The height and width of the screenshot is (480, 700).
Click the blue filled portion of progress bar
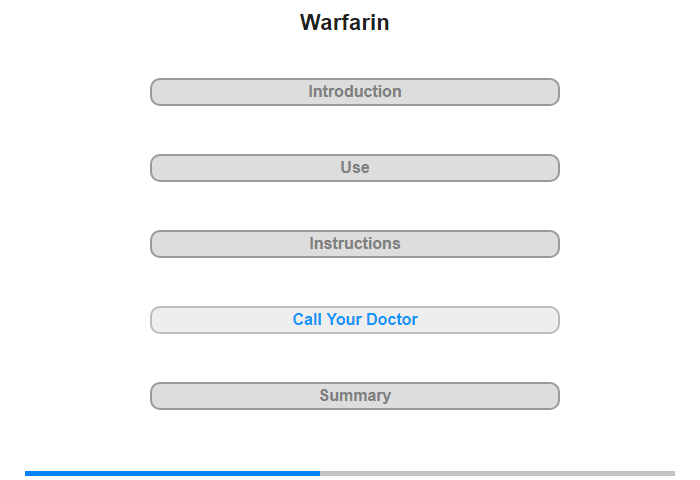(172, 473)
